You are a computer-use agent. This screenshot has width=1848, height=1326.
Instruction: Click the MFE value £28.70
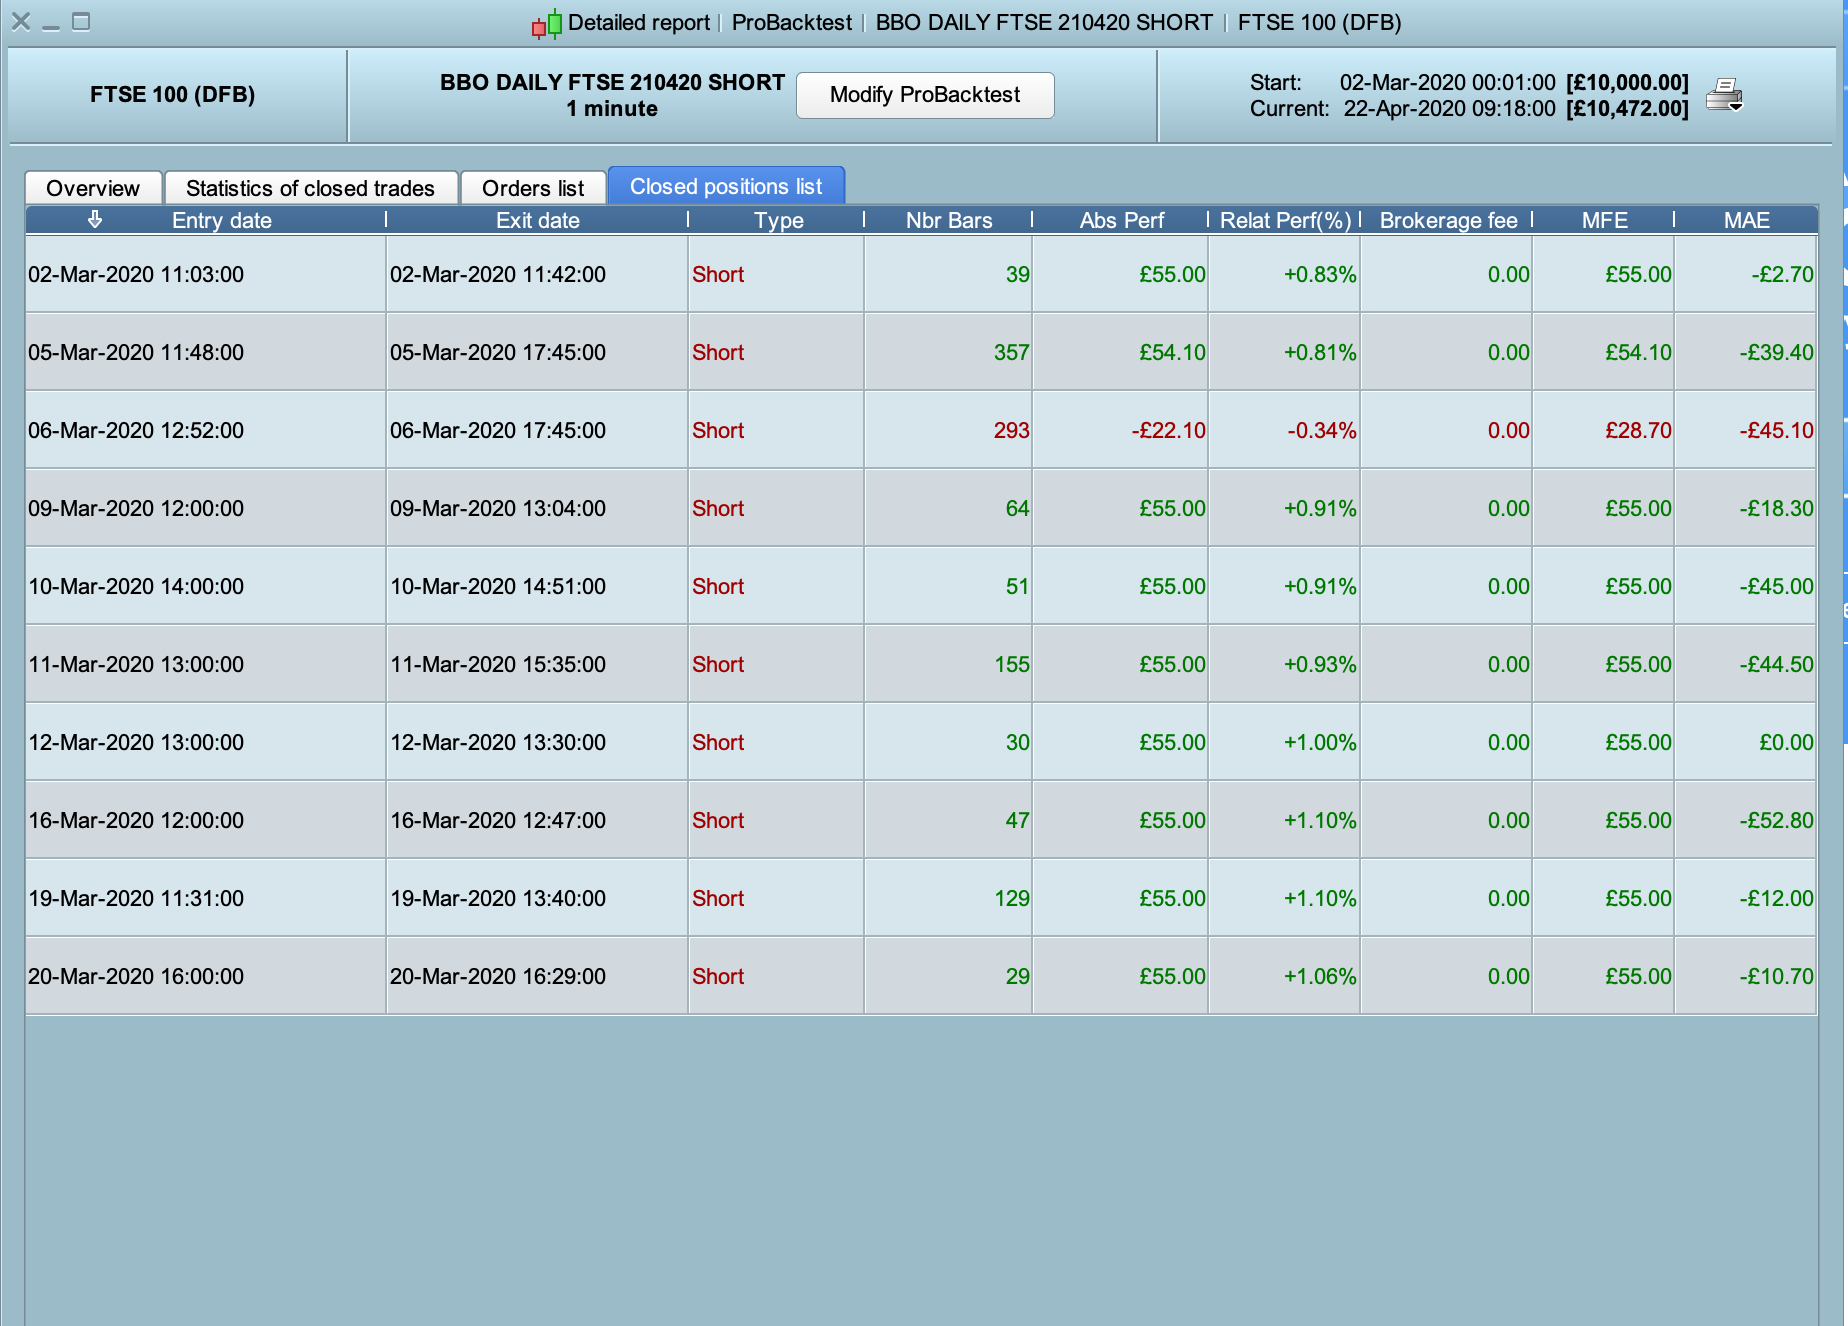click(1638, 430)
